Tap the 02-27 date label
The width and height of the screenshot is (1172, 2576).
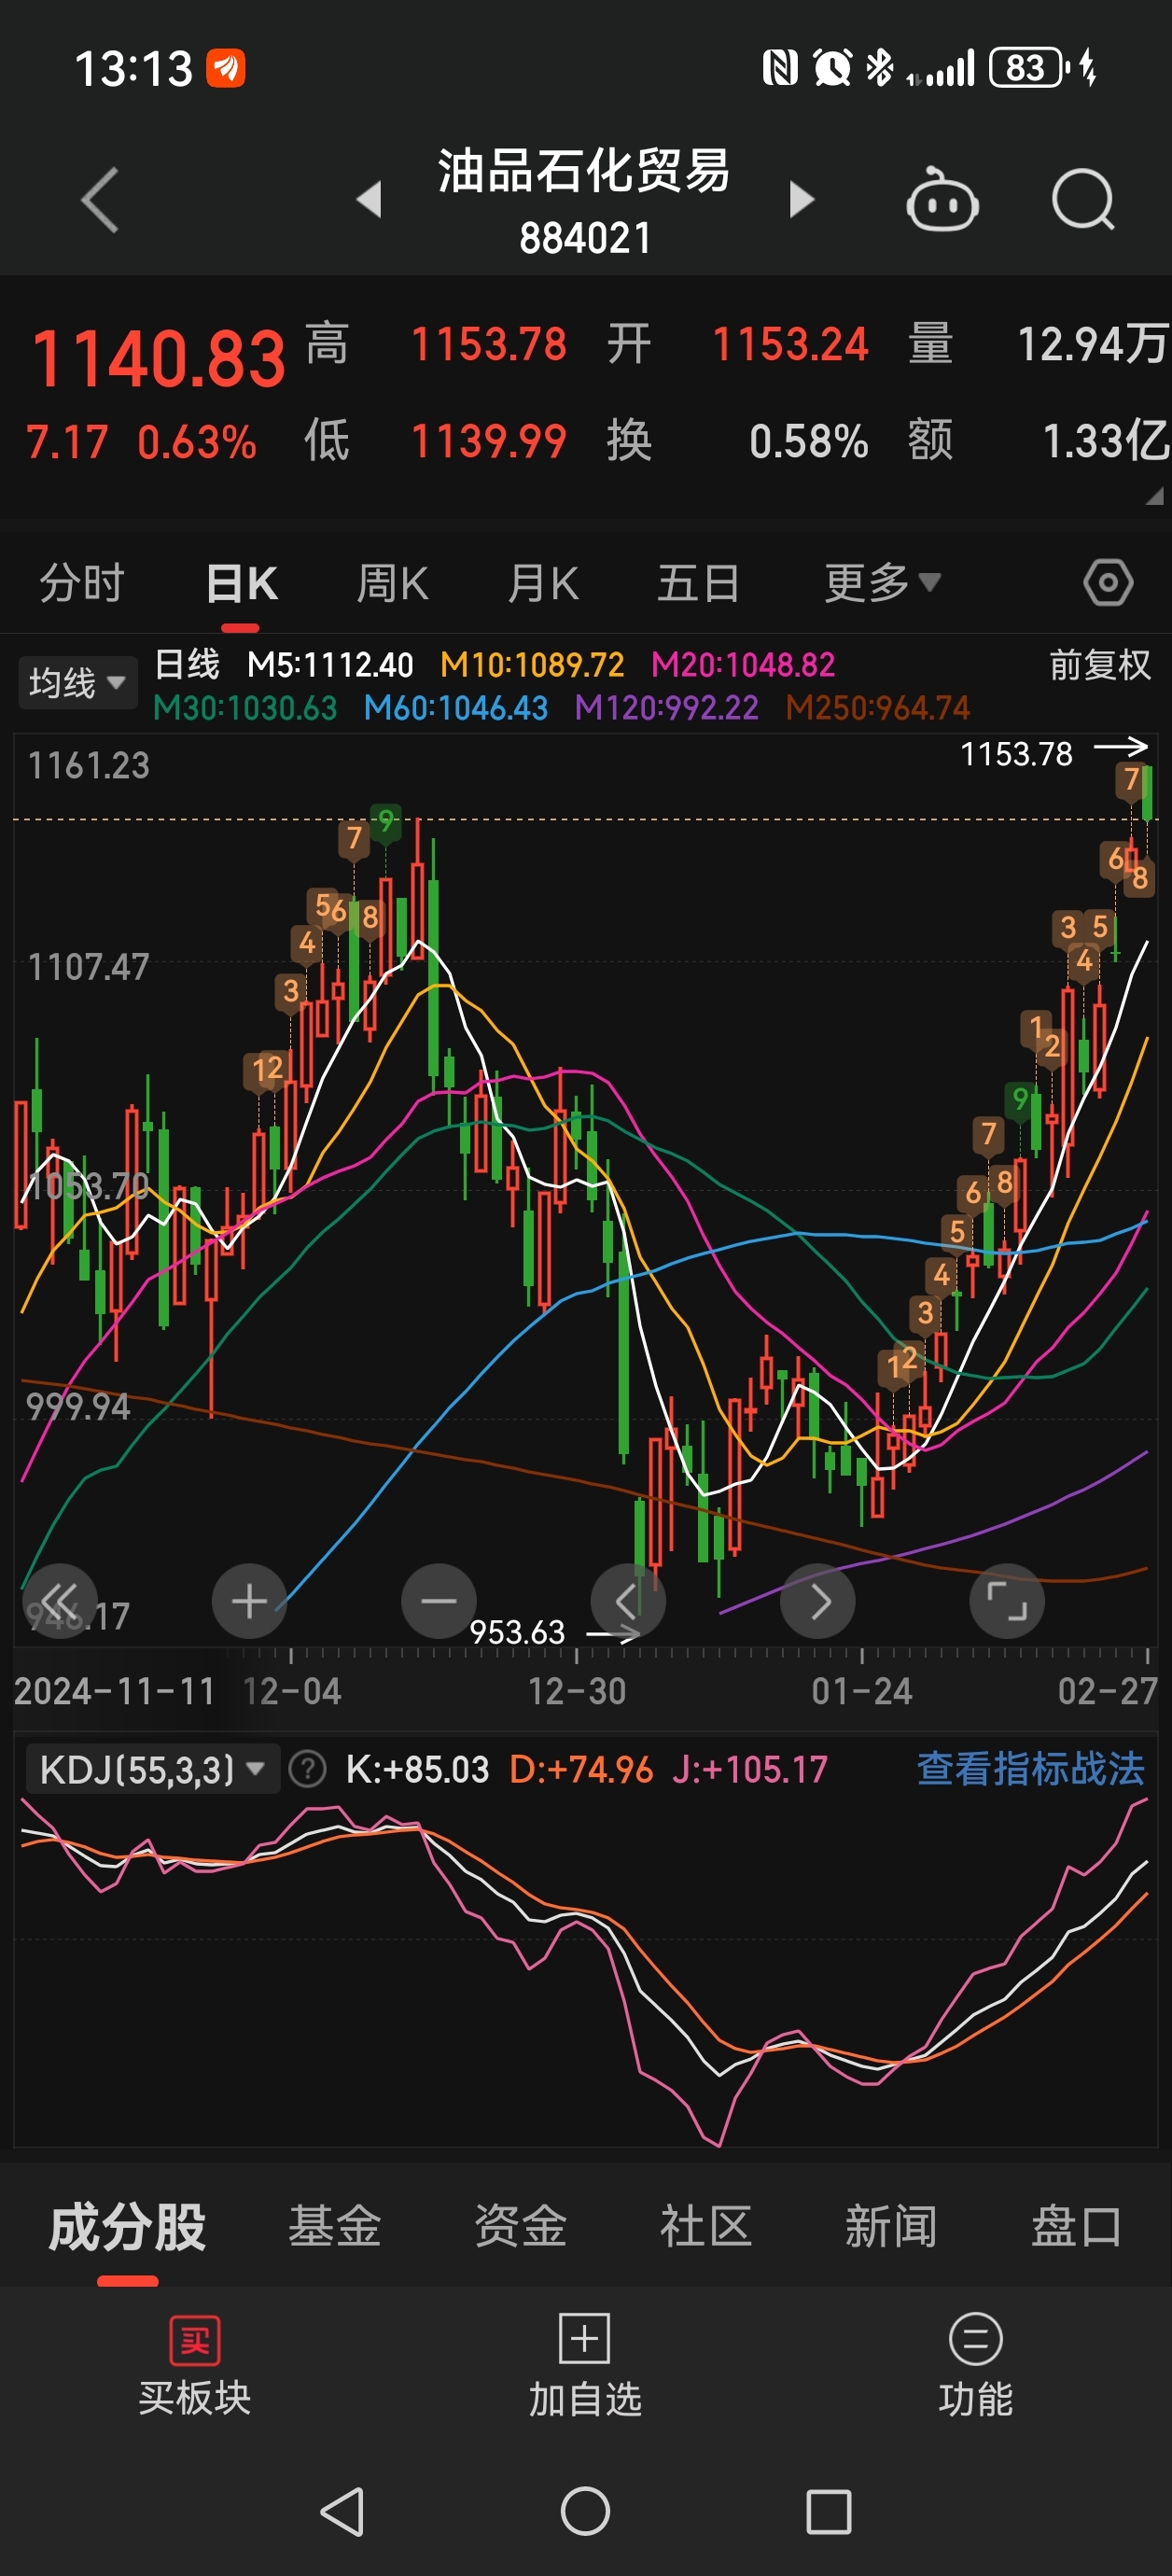tap(1108, 1692)
